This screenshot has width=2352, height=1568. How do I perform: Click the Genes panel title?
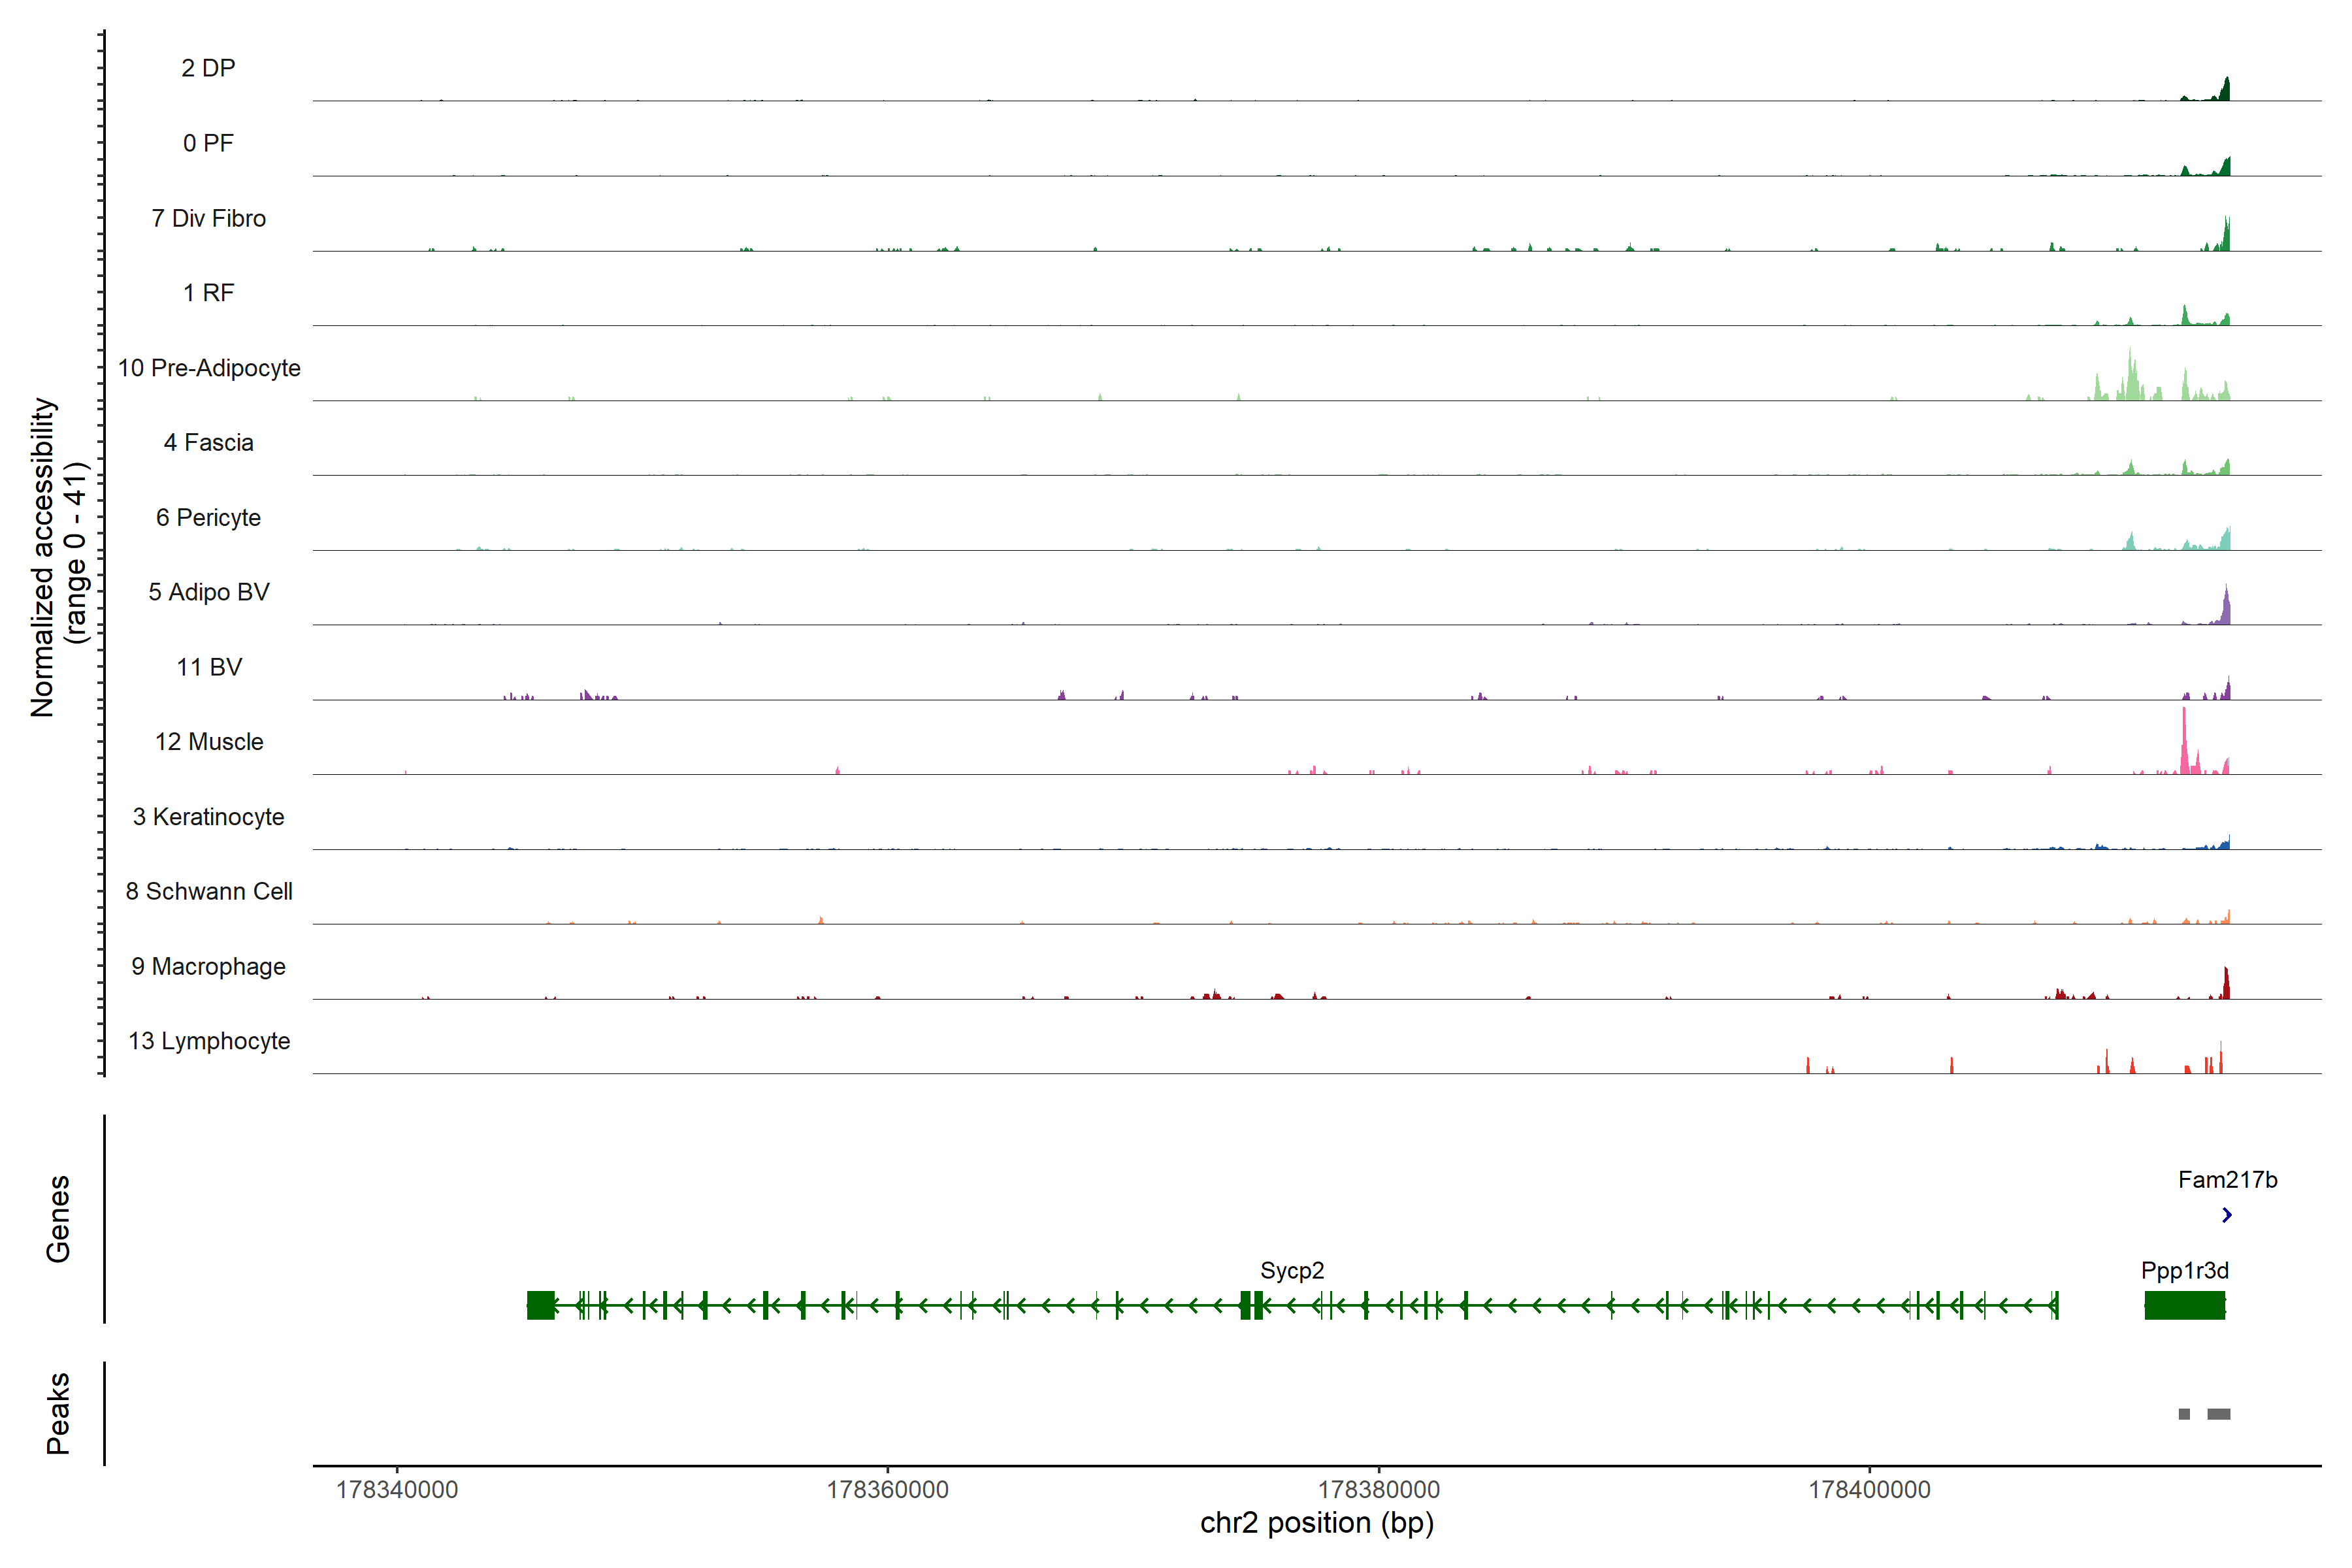(58, 1219)
